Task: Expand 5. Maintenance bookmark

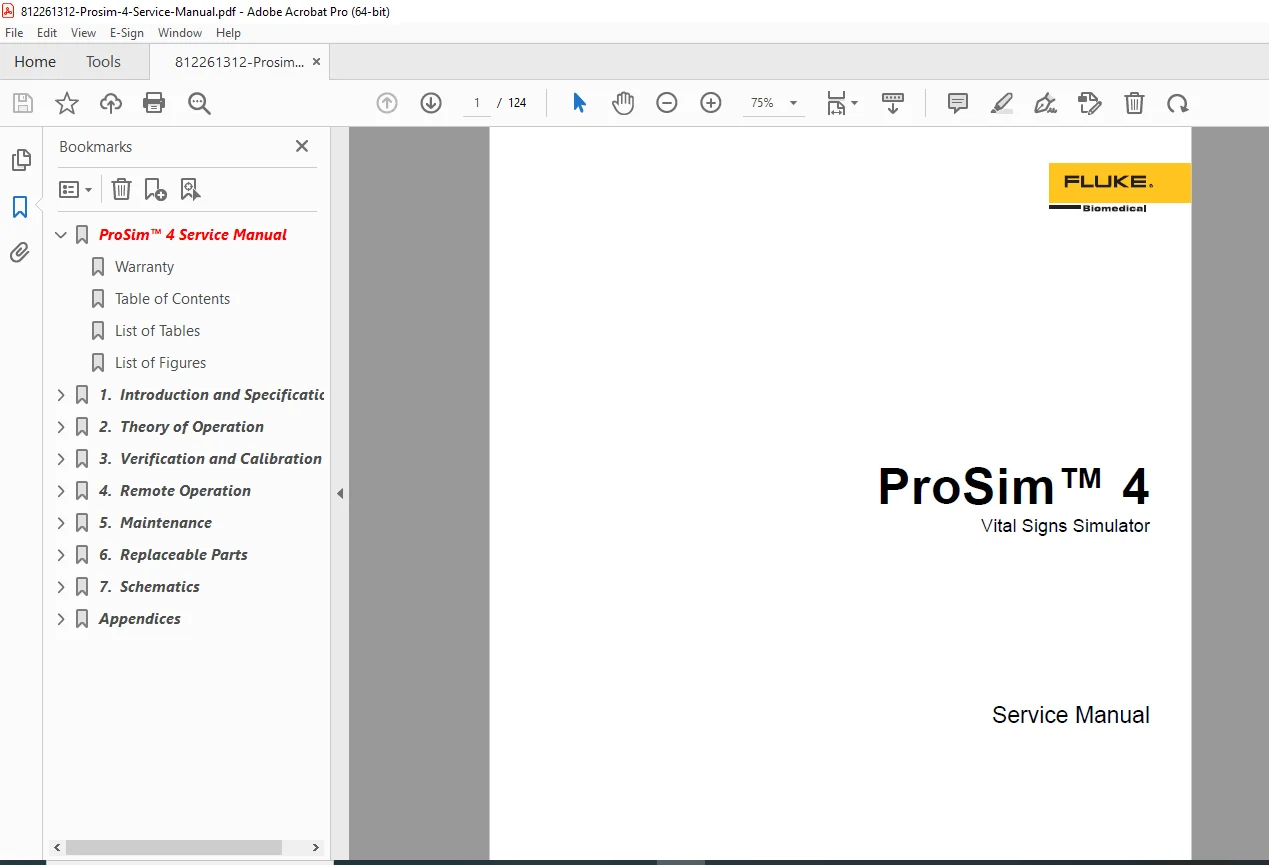Action: click(61, 523)
